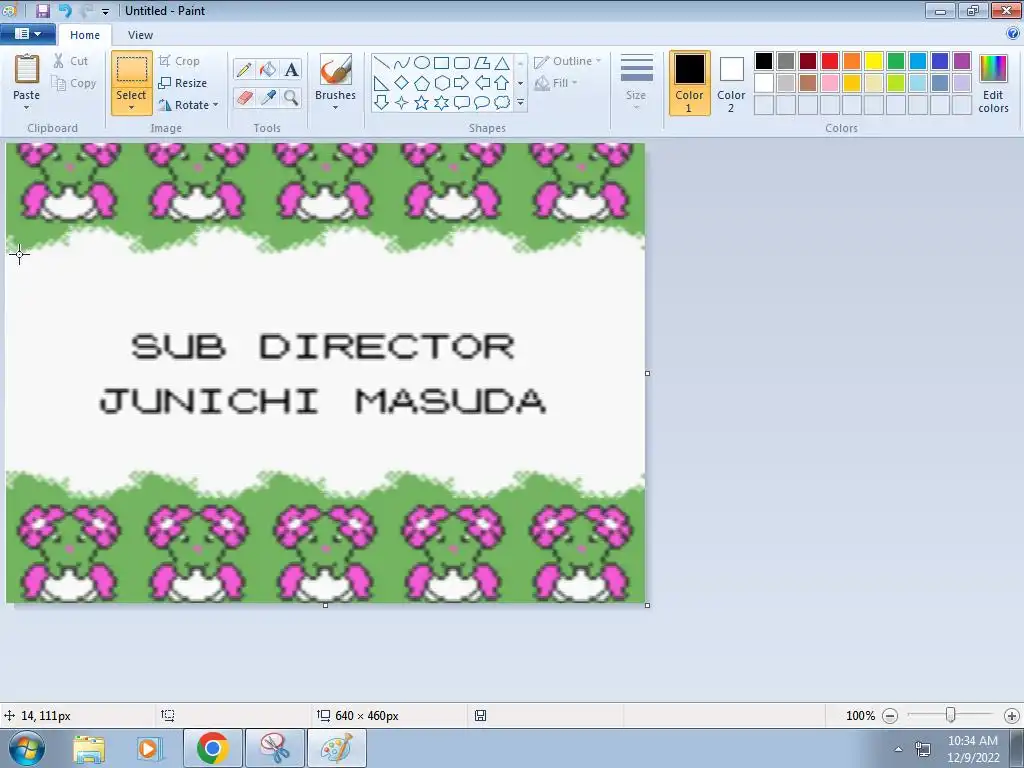The image size is (1024, 768).
Task: Open Windows Start button
Action: (x=26, y=748)
